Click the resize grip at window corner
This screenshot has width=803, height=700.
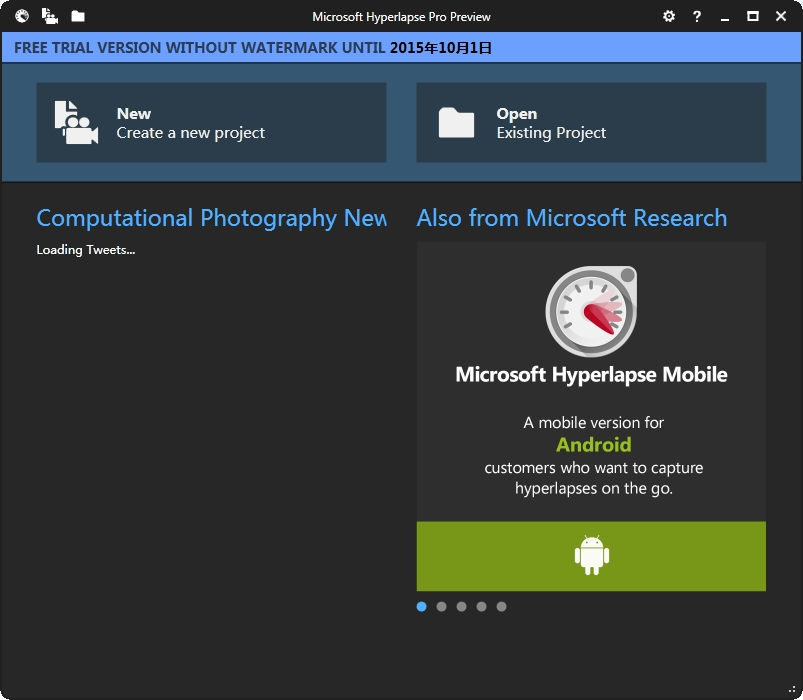click(793, 691)
